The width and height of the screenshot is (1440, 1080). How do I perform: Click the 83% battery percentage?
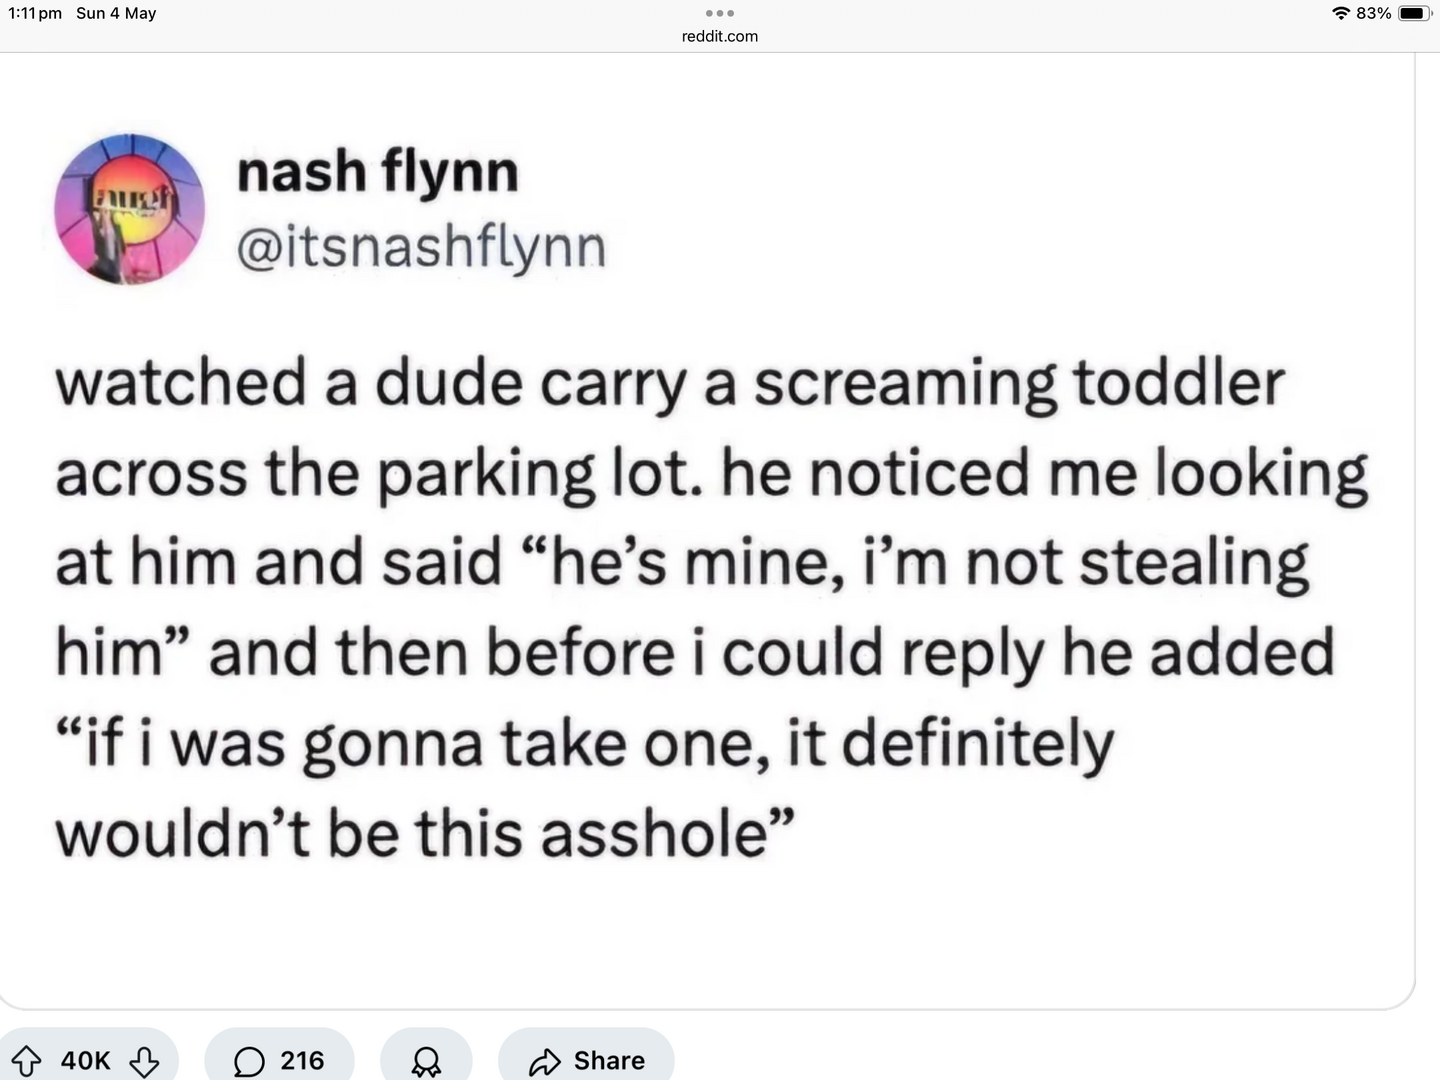1373,13
